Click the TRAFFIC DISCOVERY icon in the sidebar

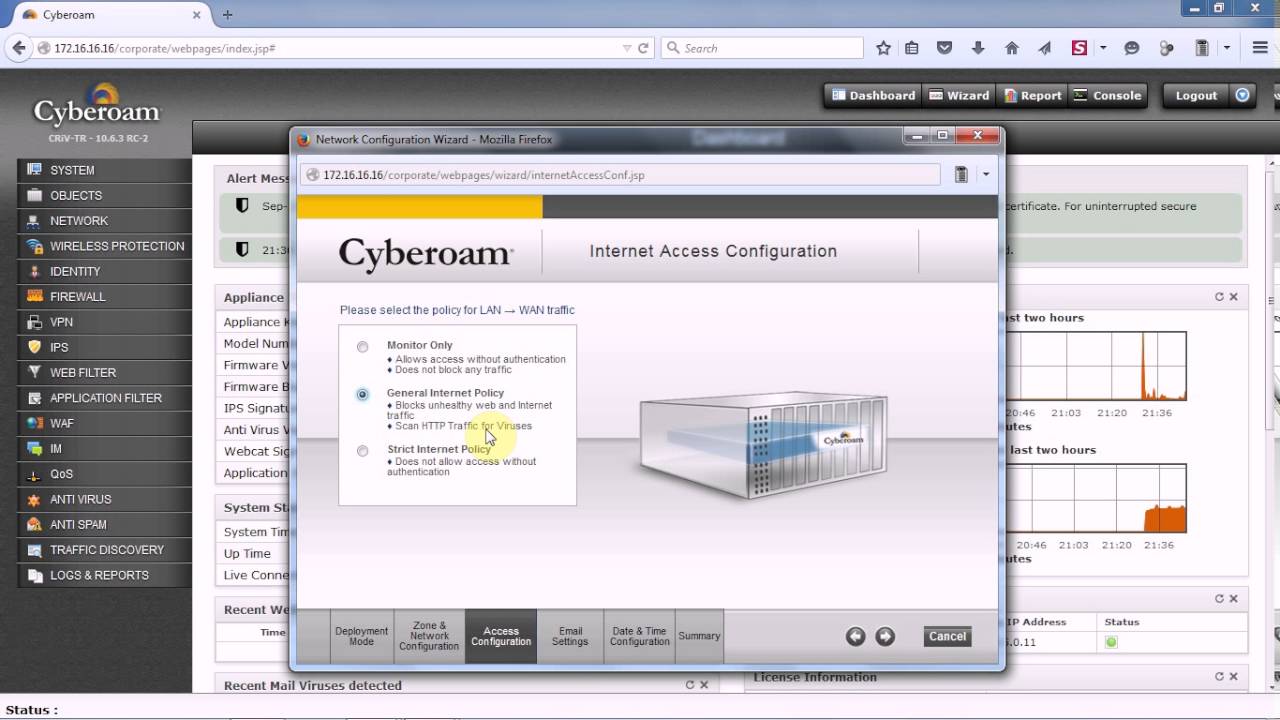pyautogui.click(x=35, y=550)
